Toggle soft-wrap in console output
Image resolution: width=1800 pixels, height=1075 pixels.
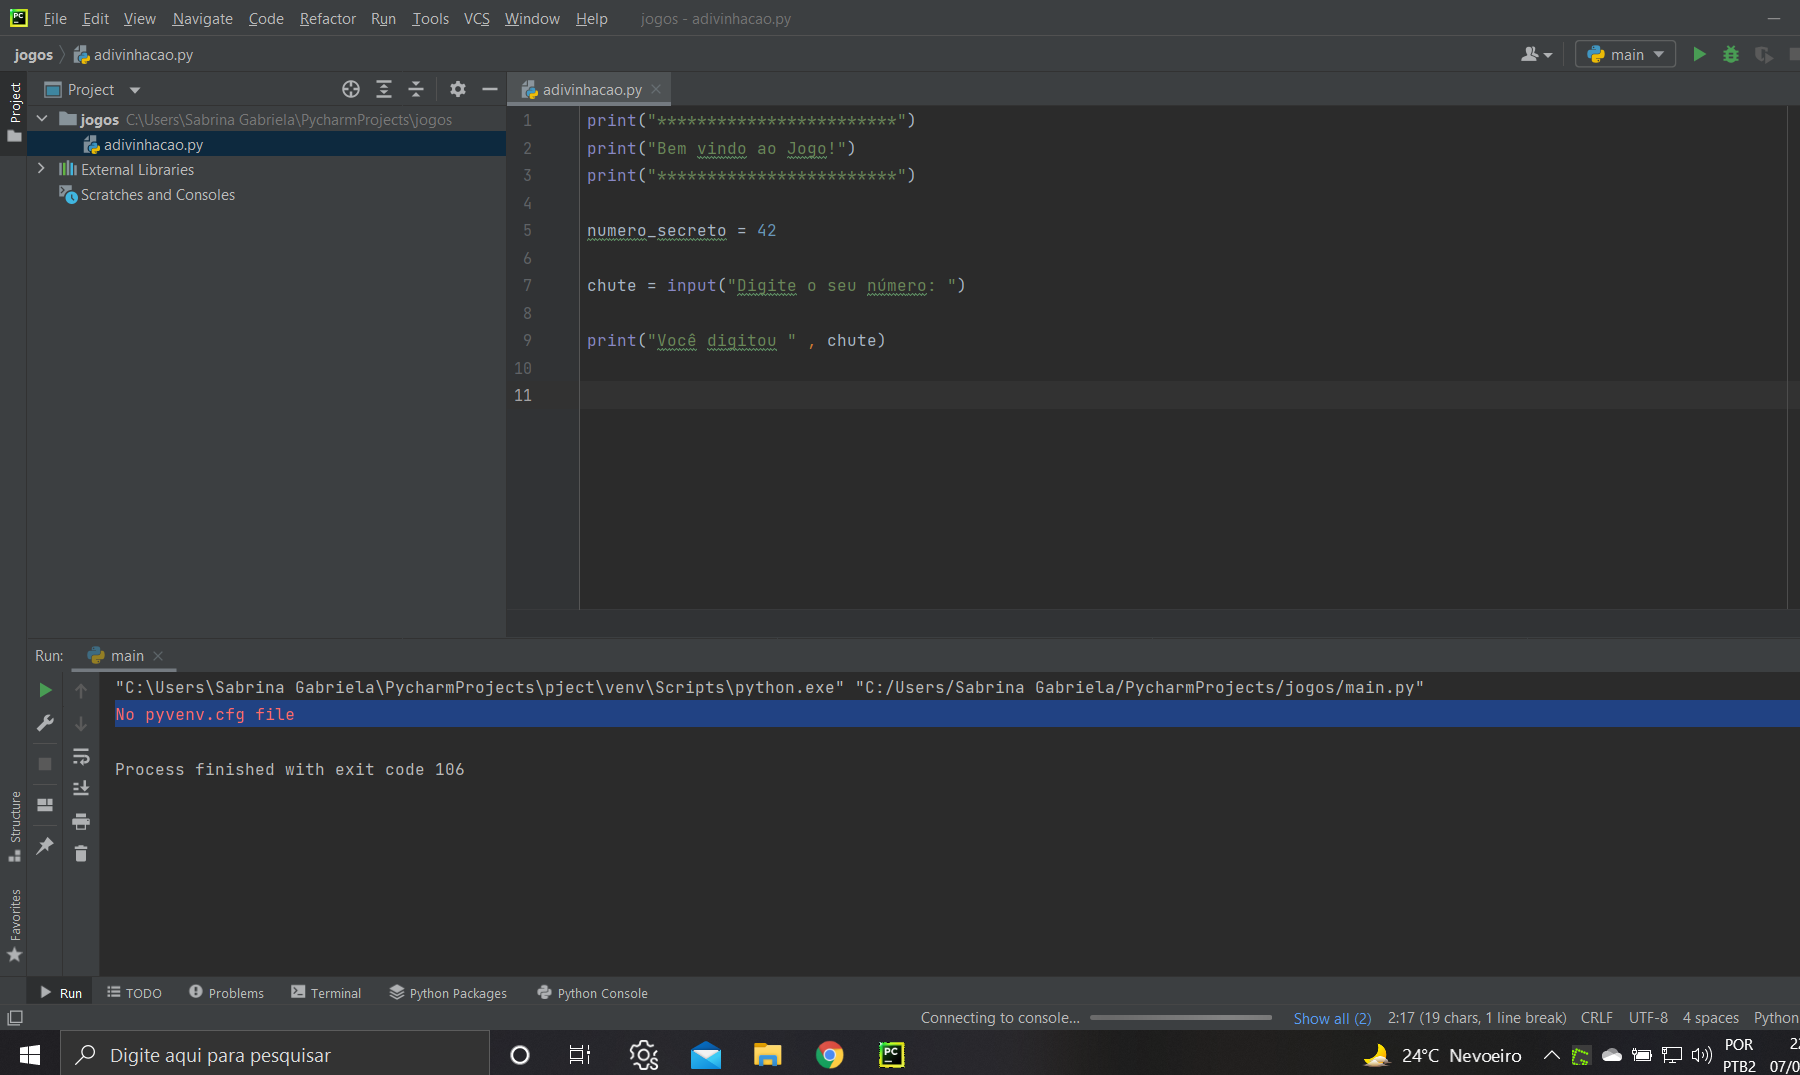(x=81, y=756)
